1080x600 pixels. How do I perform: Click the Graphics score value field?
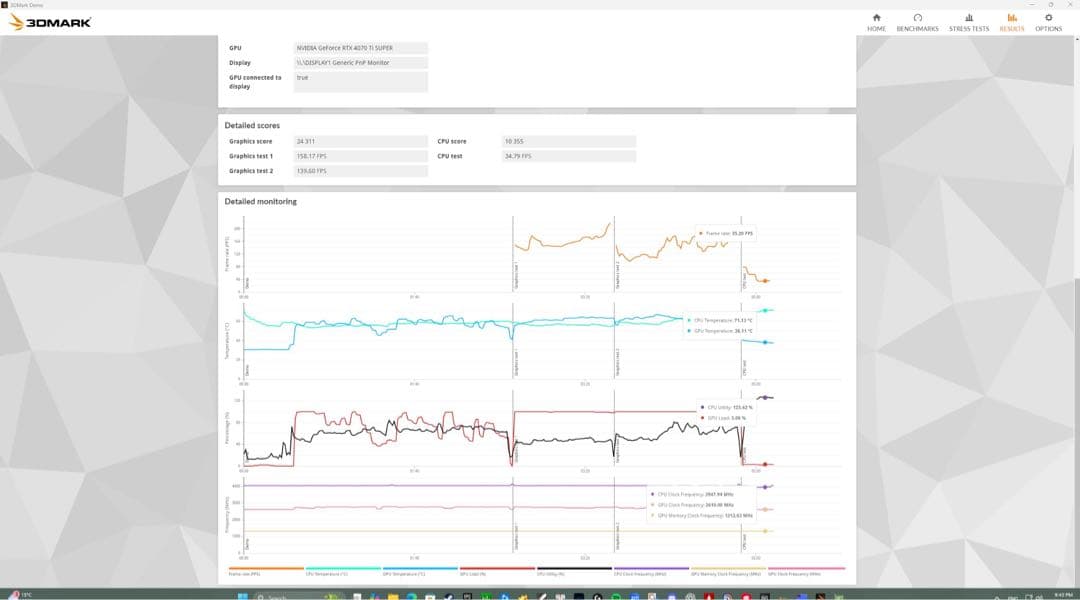(361, 142)
